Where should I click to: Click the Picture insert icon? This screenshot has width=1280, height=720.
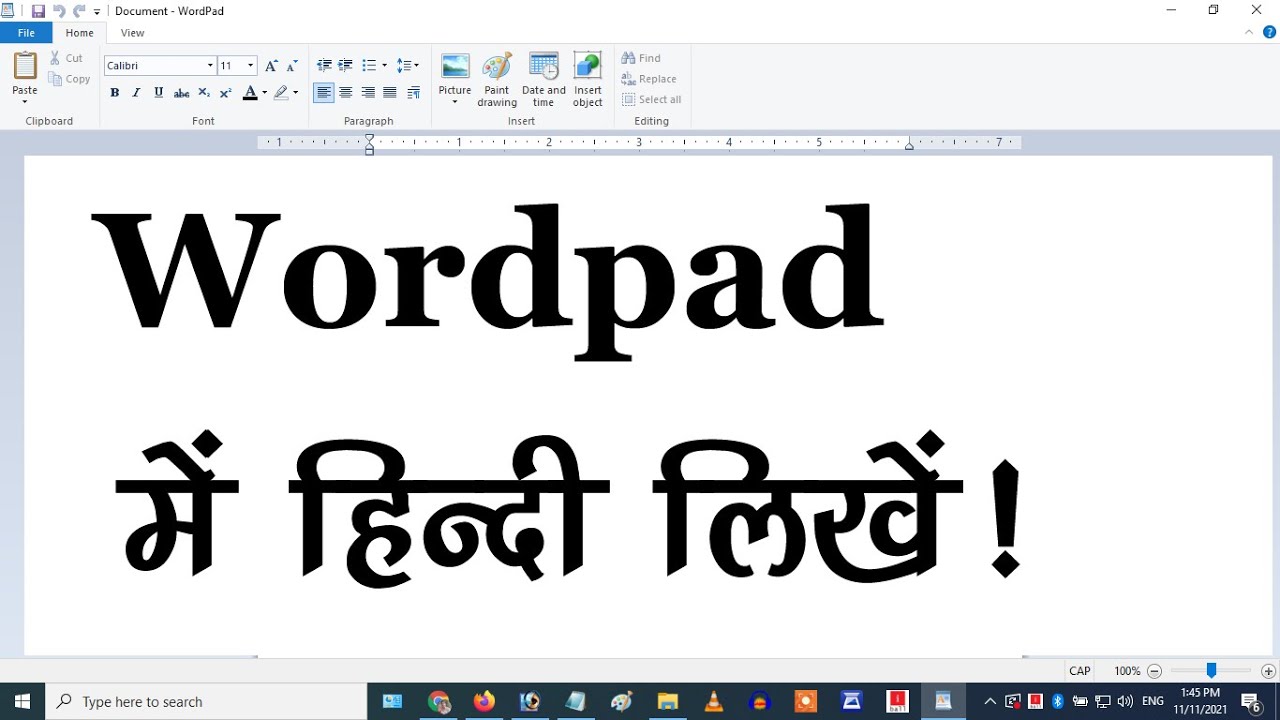(455, 67)
